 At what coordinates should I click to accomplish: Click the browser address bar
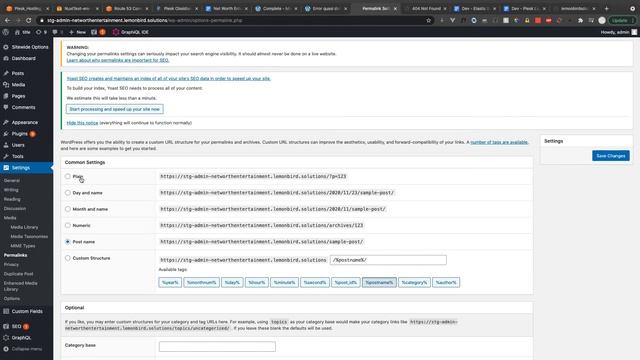[233, 20]
